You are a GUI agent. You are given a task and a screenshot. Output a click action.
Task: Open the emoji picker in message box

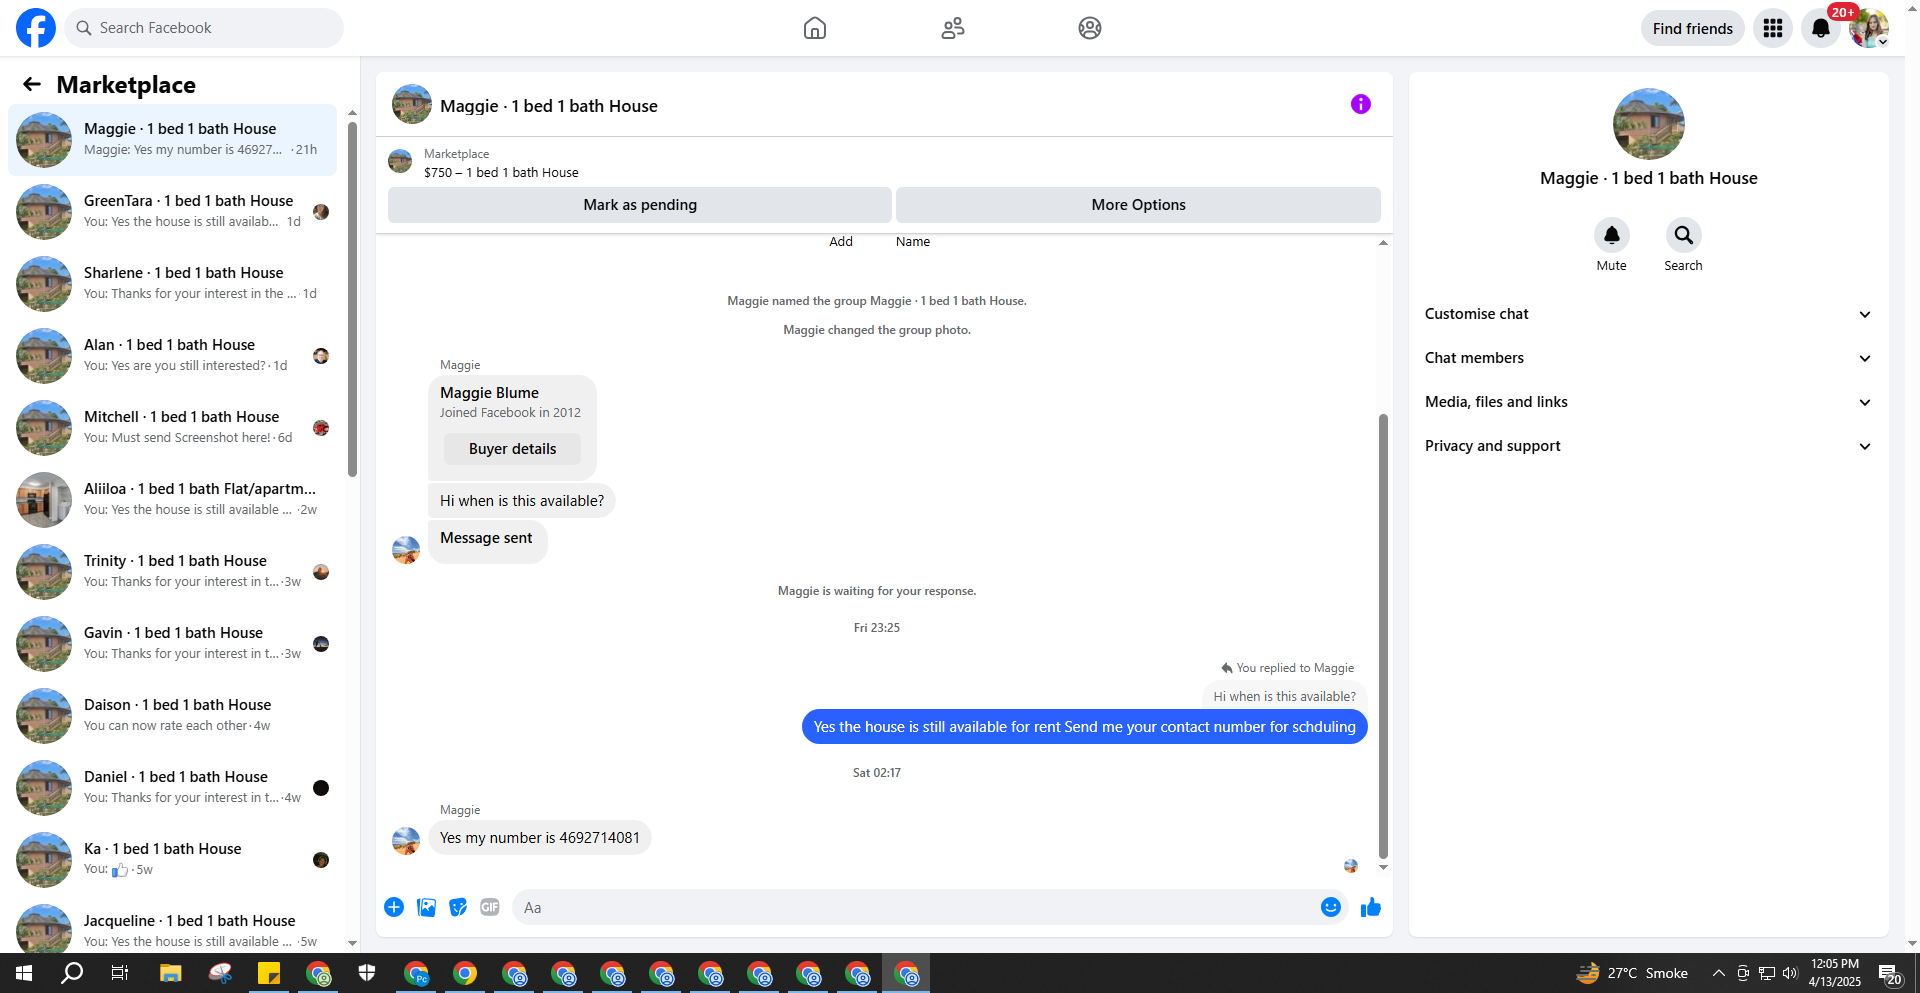1331,907
